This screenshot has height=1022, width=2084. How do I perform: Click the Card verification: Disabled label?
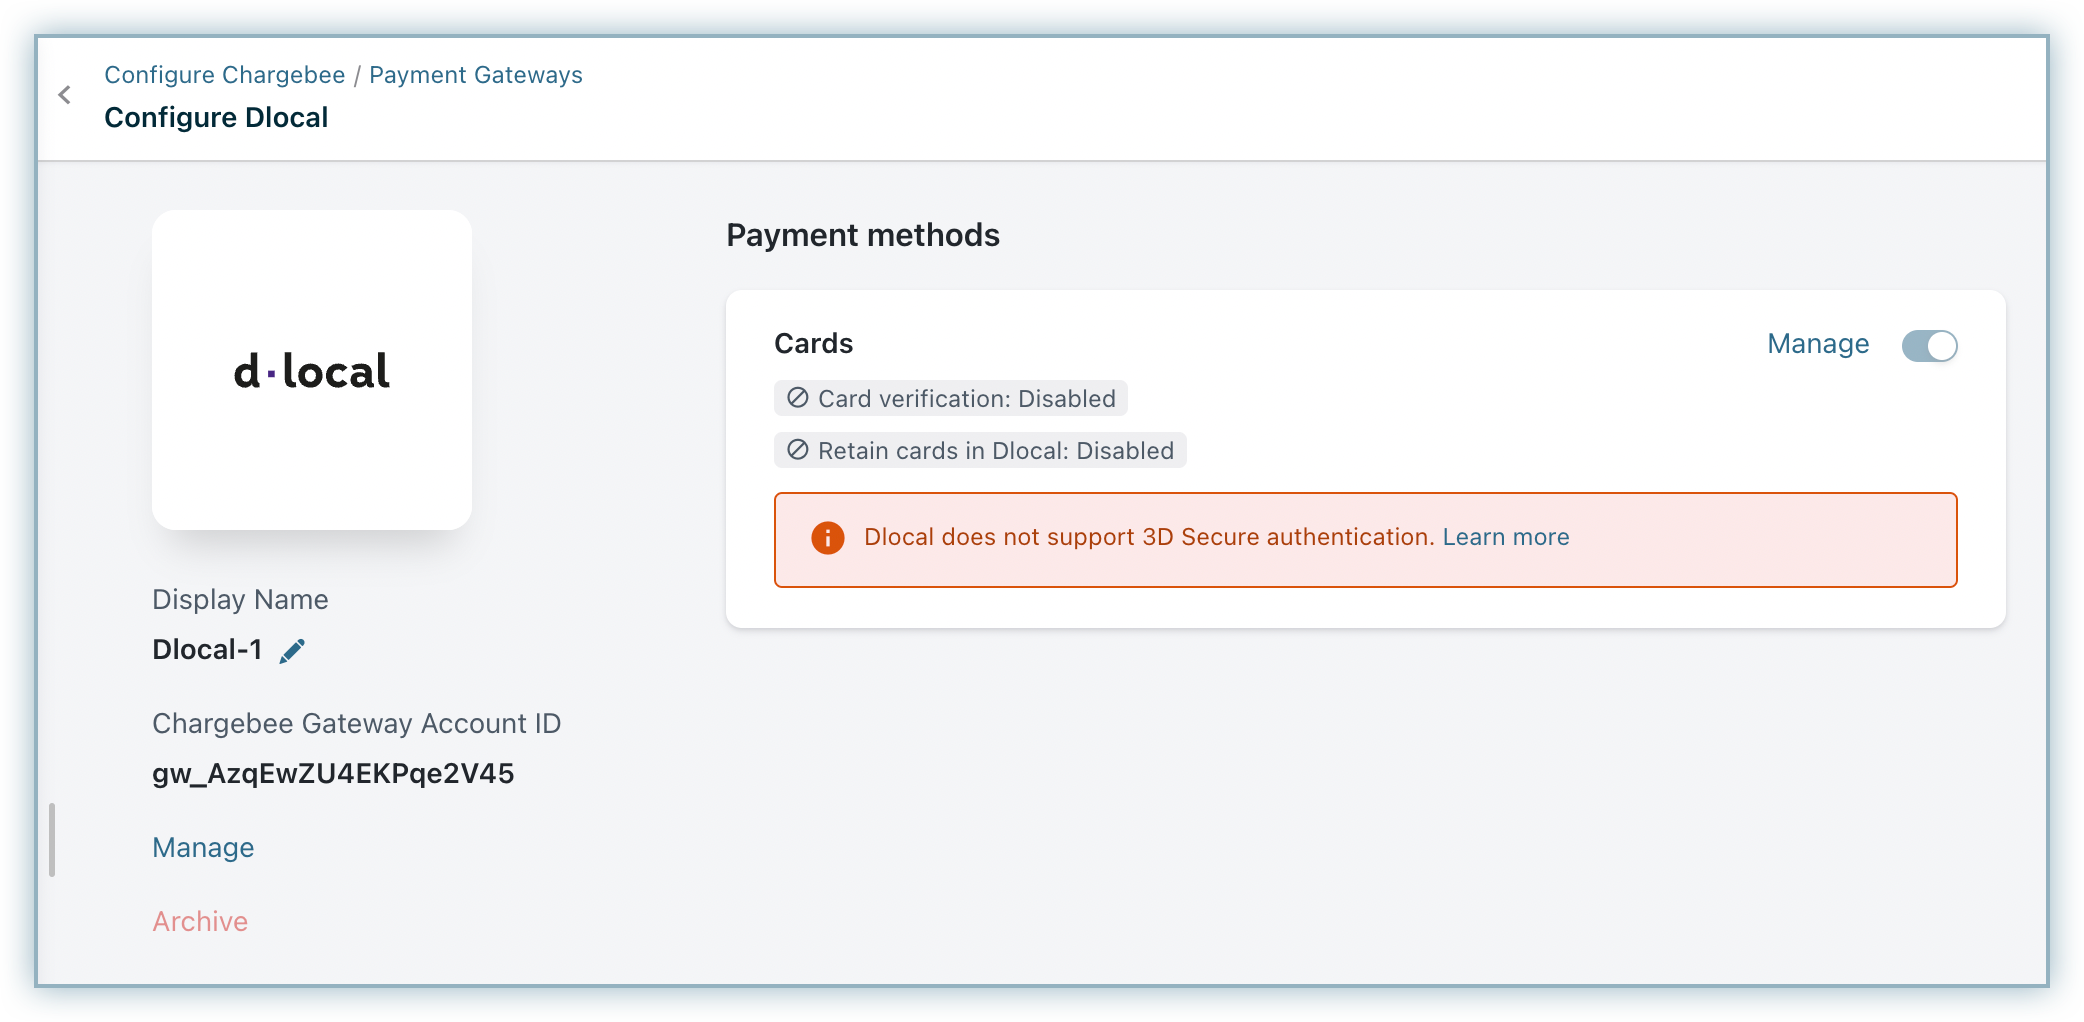966,399
